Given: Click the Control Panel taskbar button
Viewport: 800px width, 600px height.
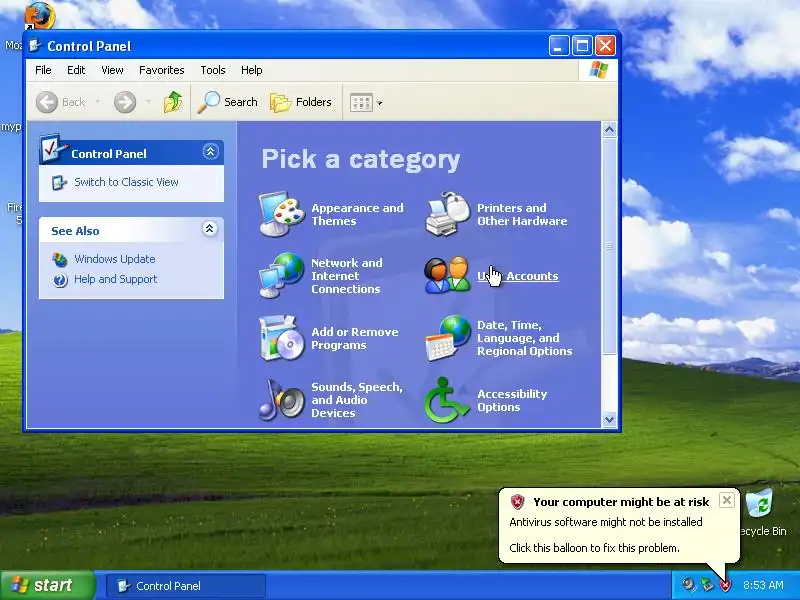Looking at the screenshot, I should pyautogui.click(x=186, y=586).
